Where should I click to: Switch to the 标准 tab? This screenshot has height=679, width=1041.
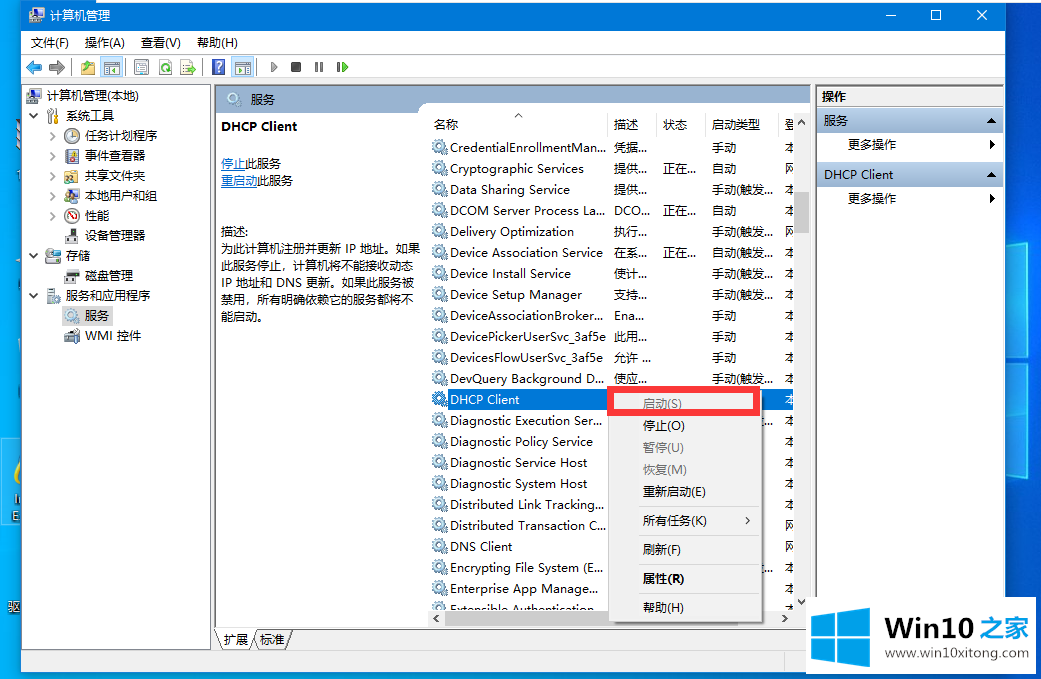[x=272, y=640]
